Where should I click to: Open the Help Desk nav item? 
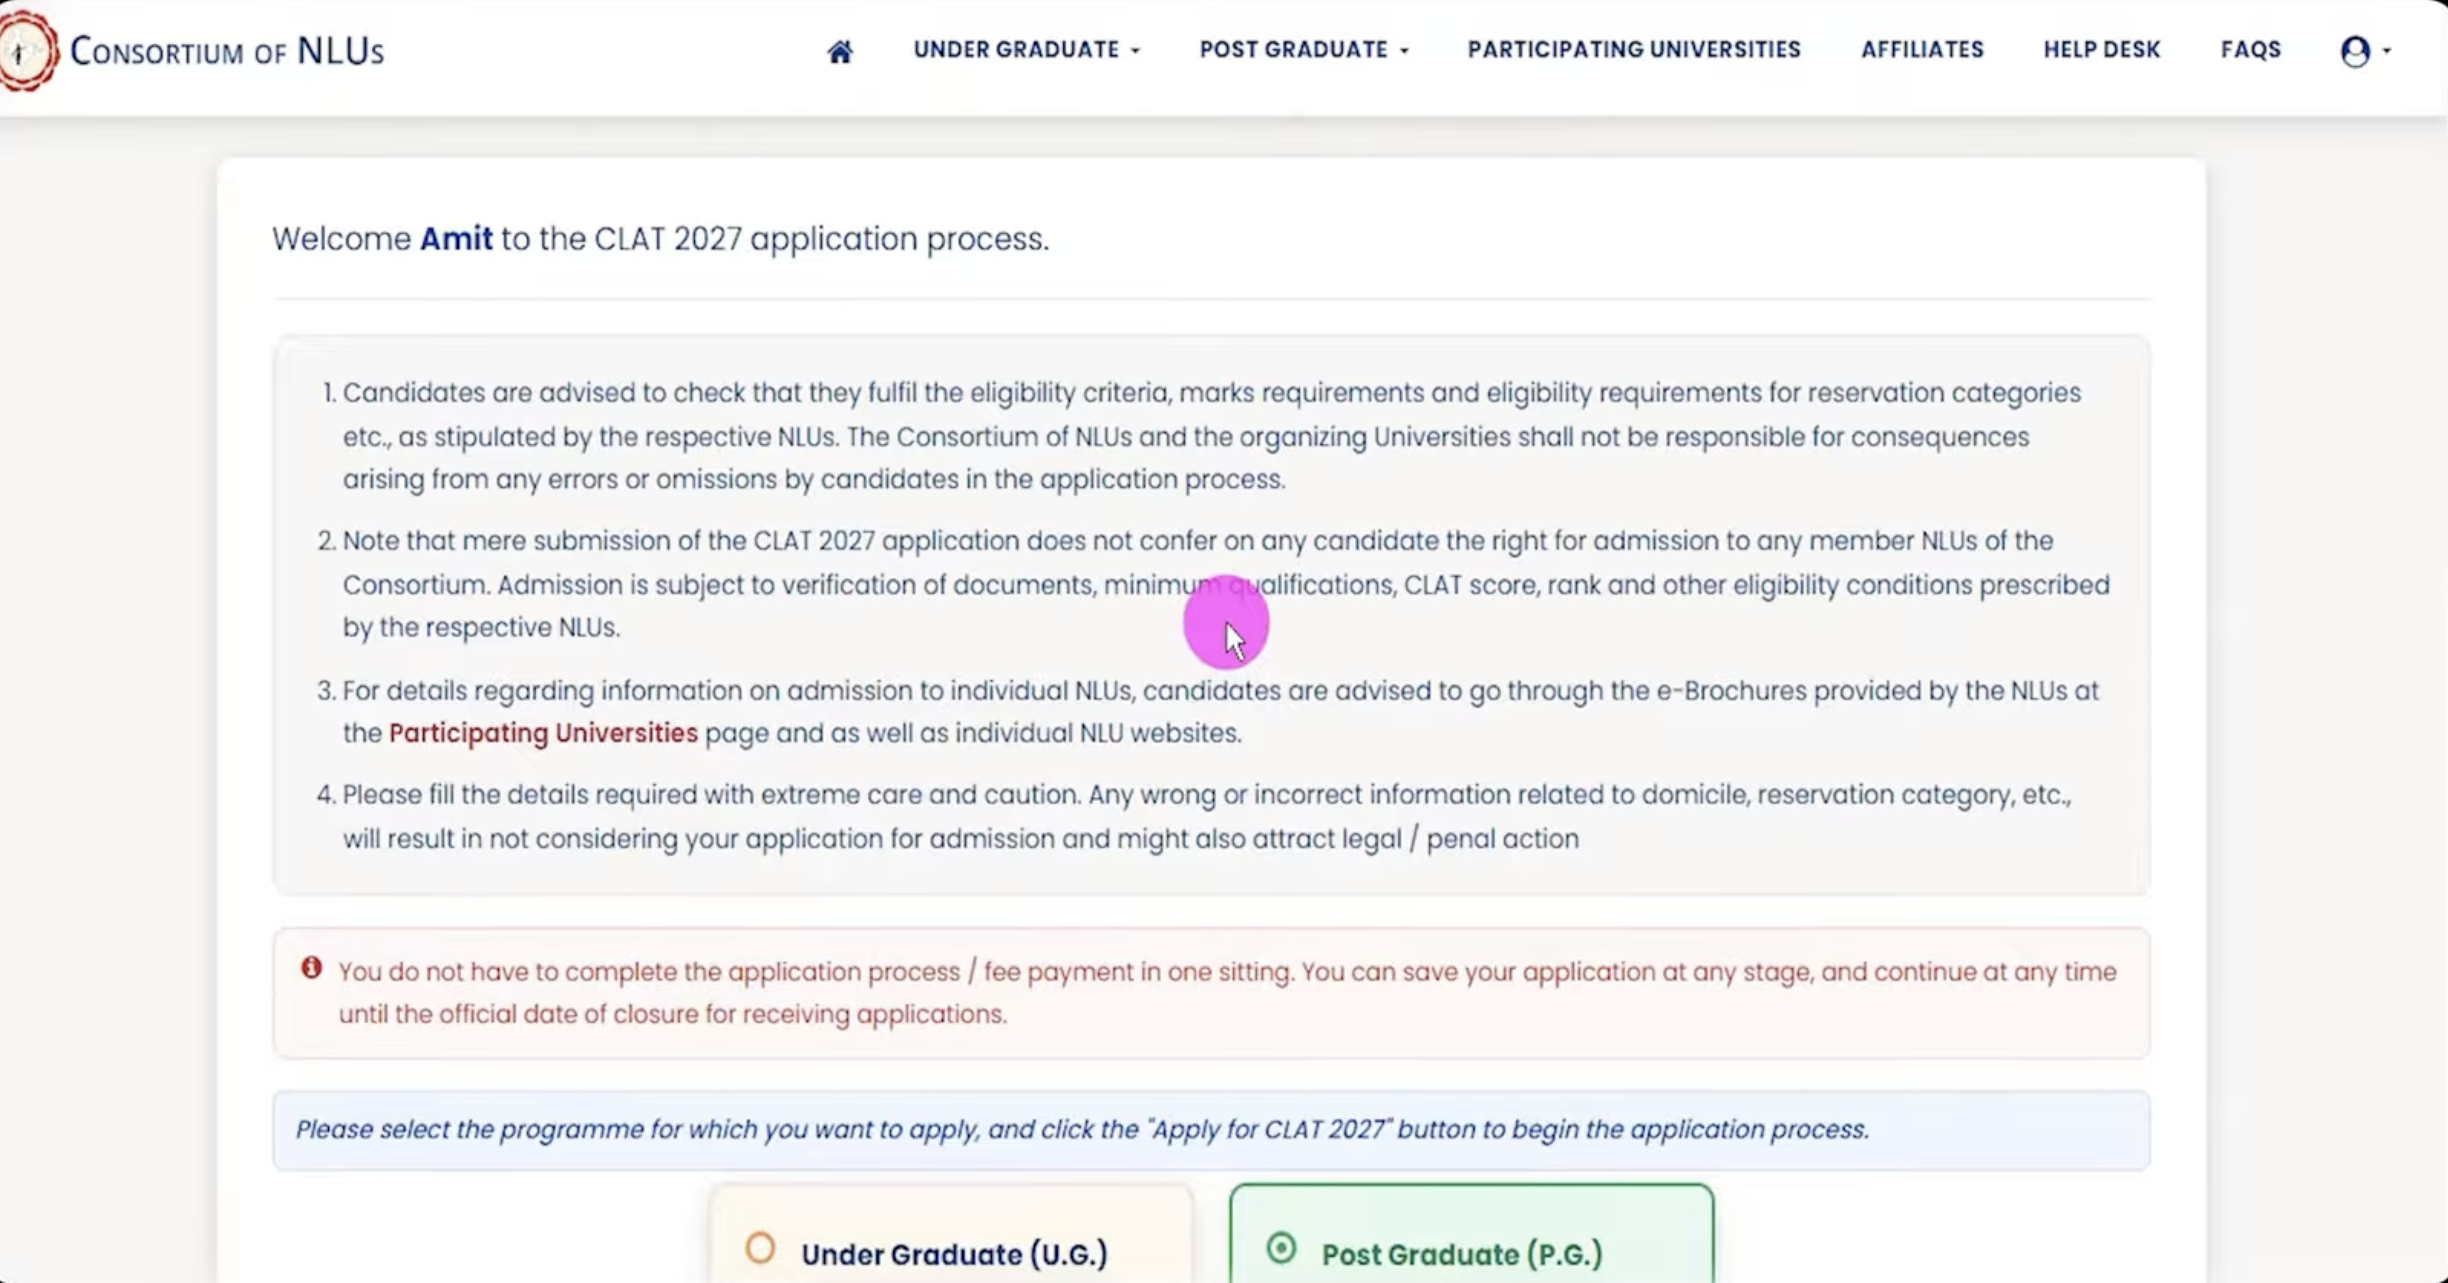coord(2102,50)
